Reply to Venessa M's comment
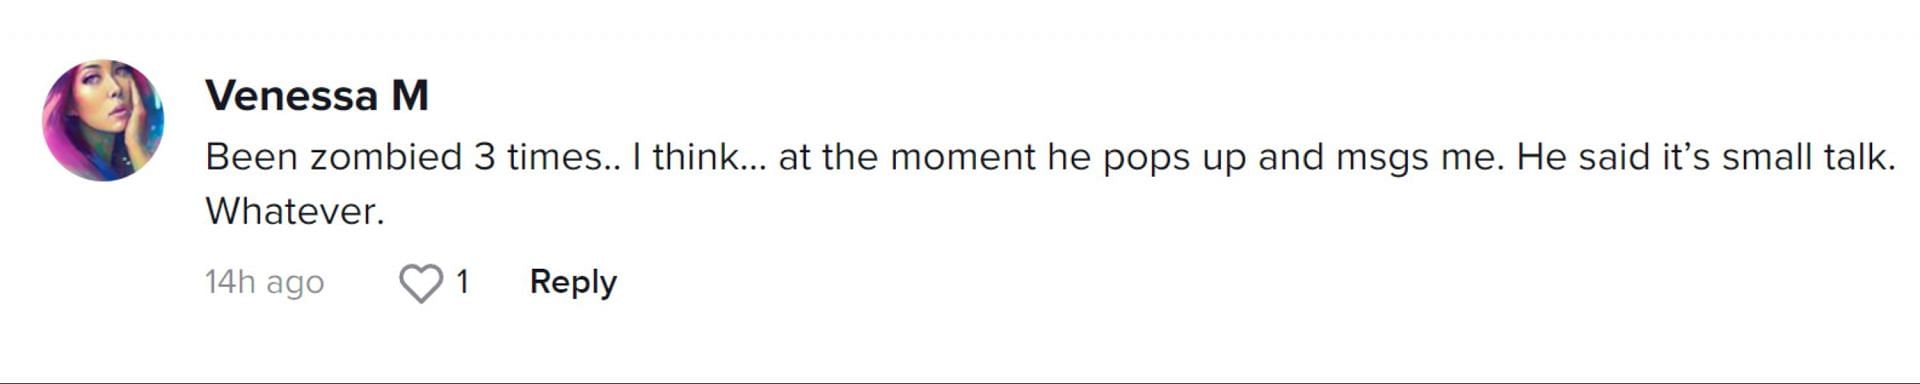The height and width of the screenshot is (384, 1920). pyautogui.click(x=573, y=282)
